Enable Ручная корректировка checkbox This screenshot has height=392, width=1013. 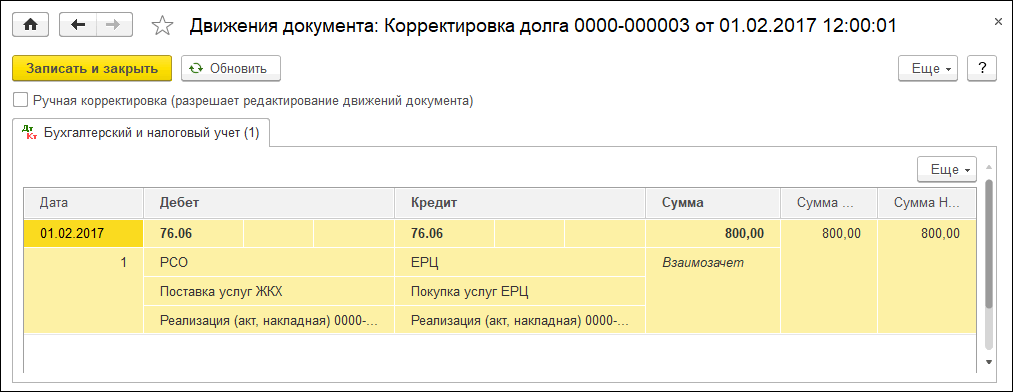[x=21, y=101]
